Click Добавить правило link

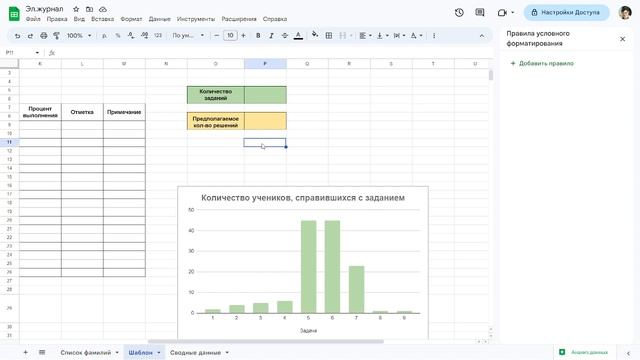(x=542, y=63)
